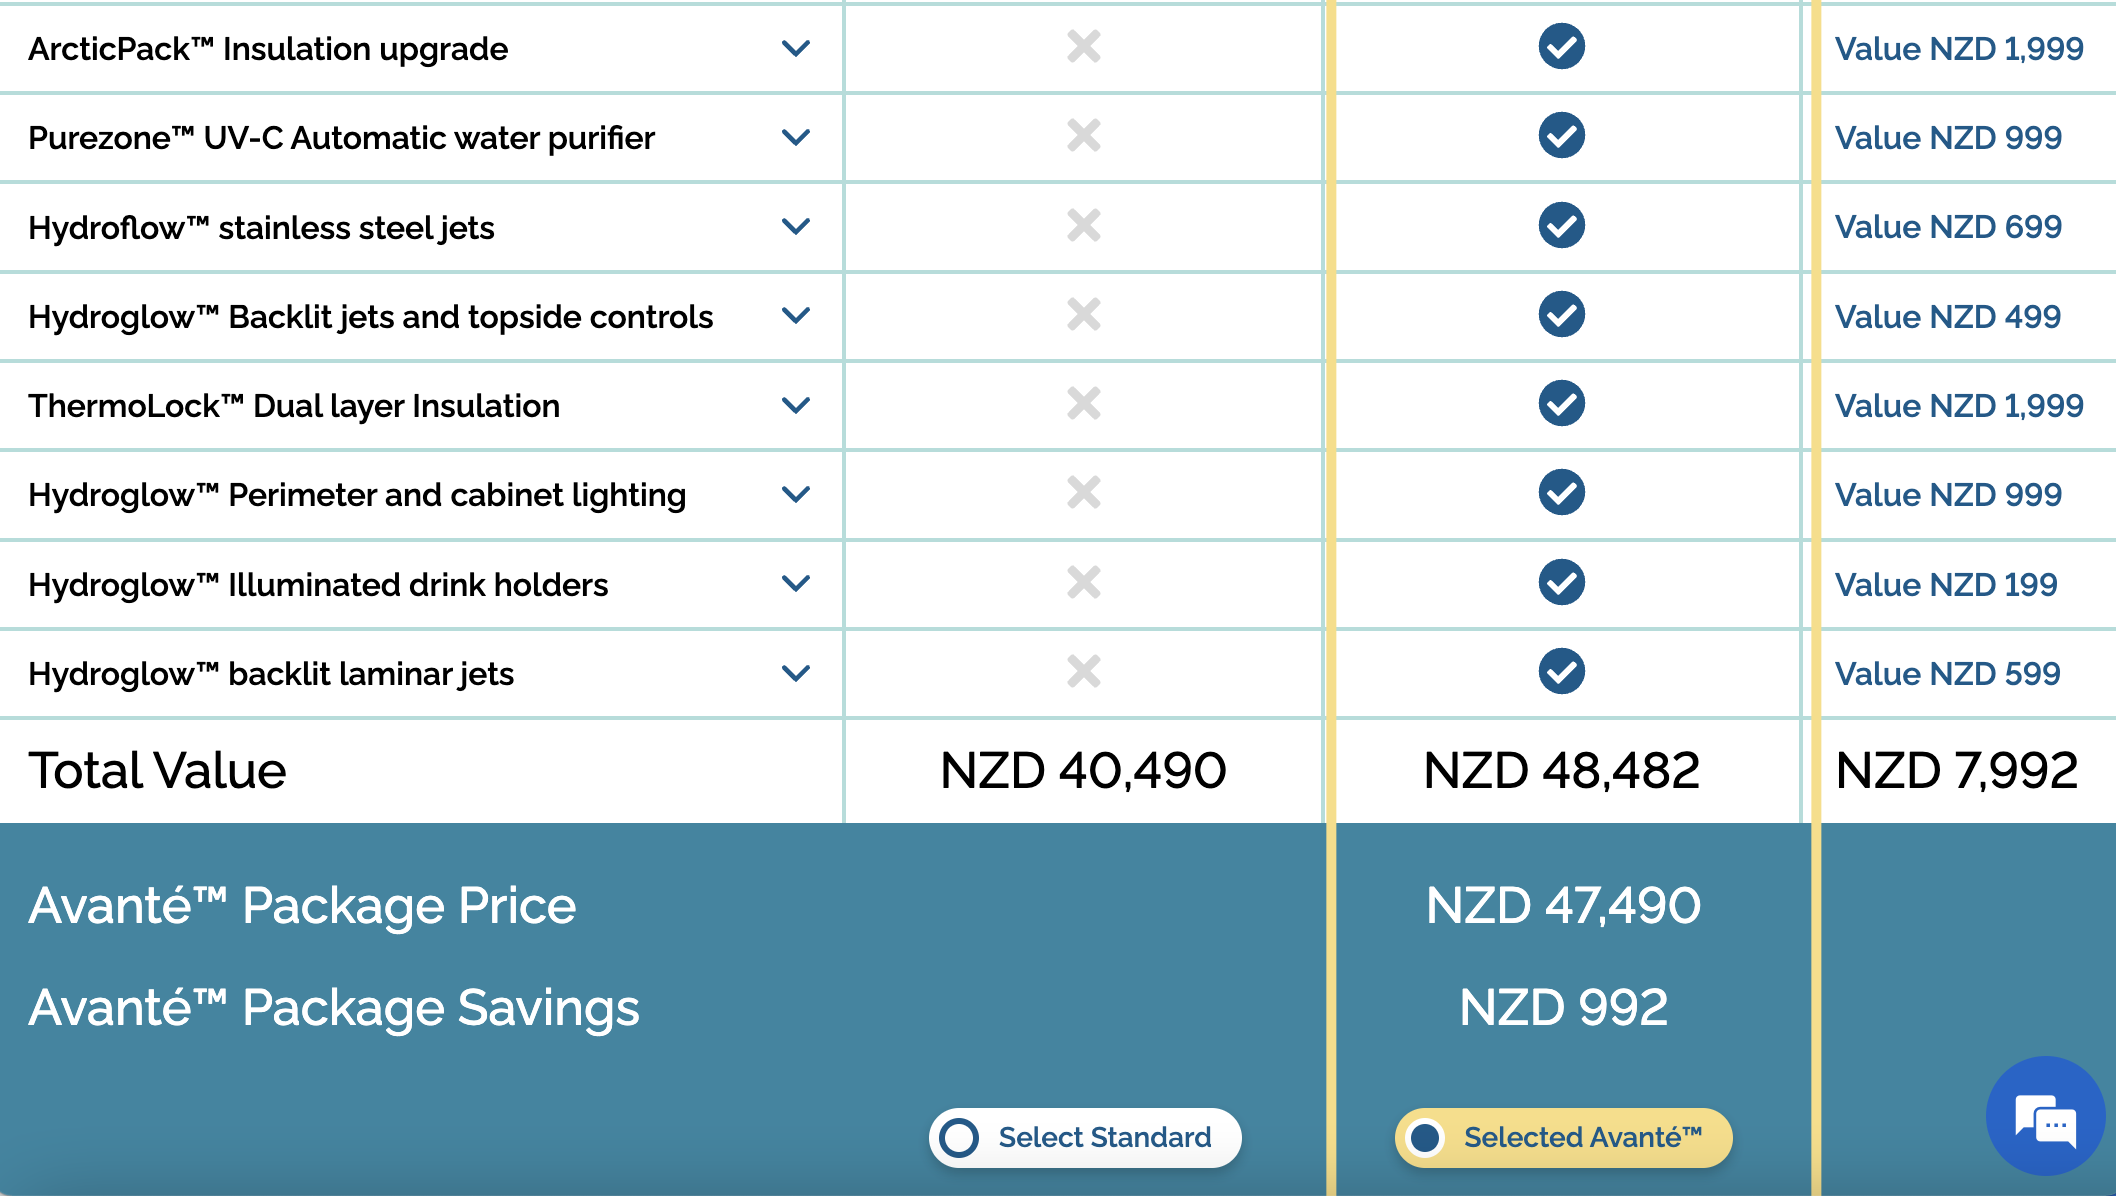Click the yellow Selected Avanté pill control
2116x1196 pixels.
pos(1563,1137)
